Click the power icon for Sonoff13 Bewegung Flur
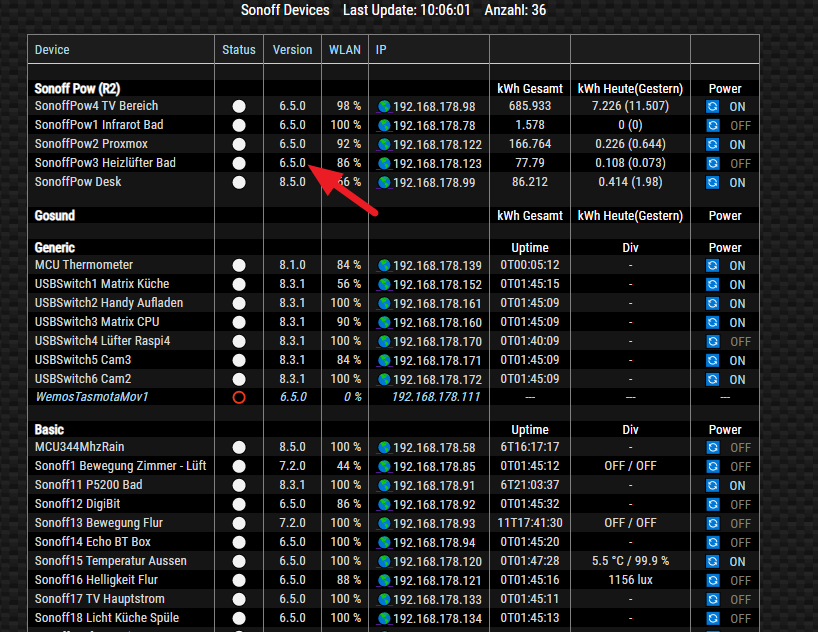This screenshot has width=818, height=632. [712, 523]
